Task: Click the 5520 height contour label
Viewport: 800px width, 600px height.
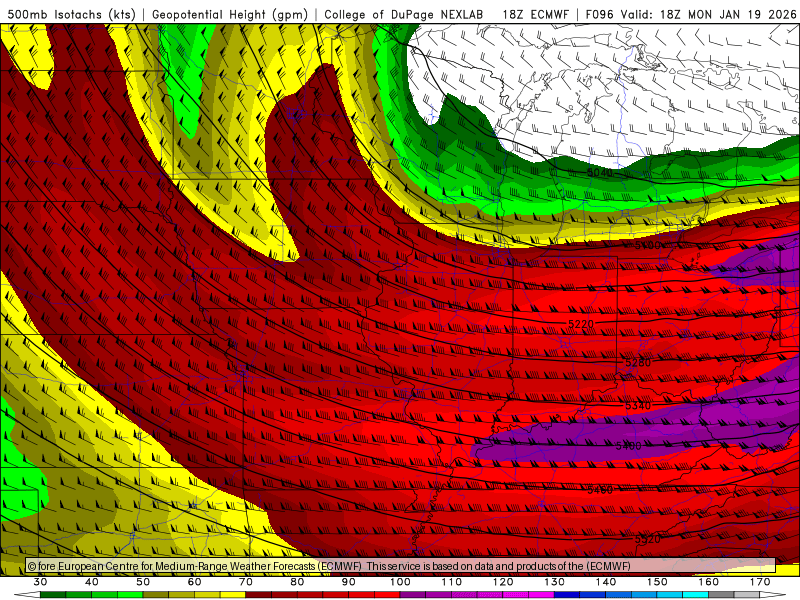Action: [648, 539]
